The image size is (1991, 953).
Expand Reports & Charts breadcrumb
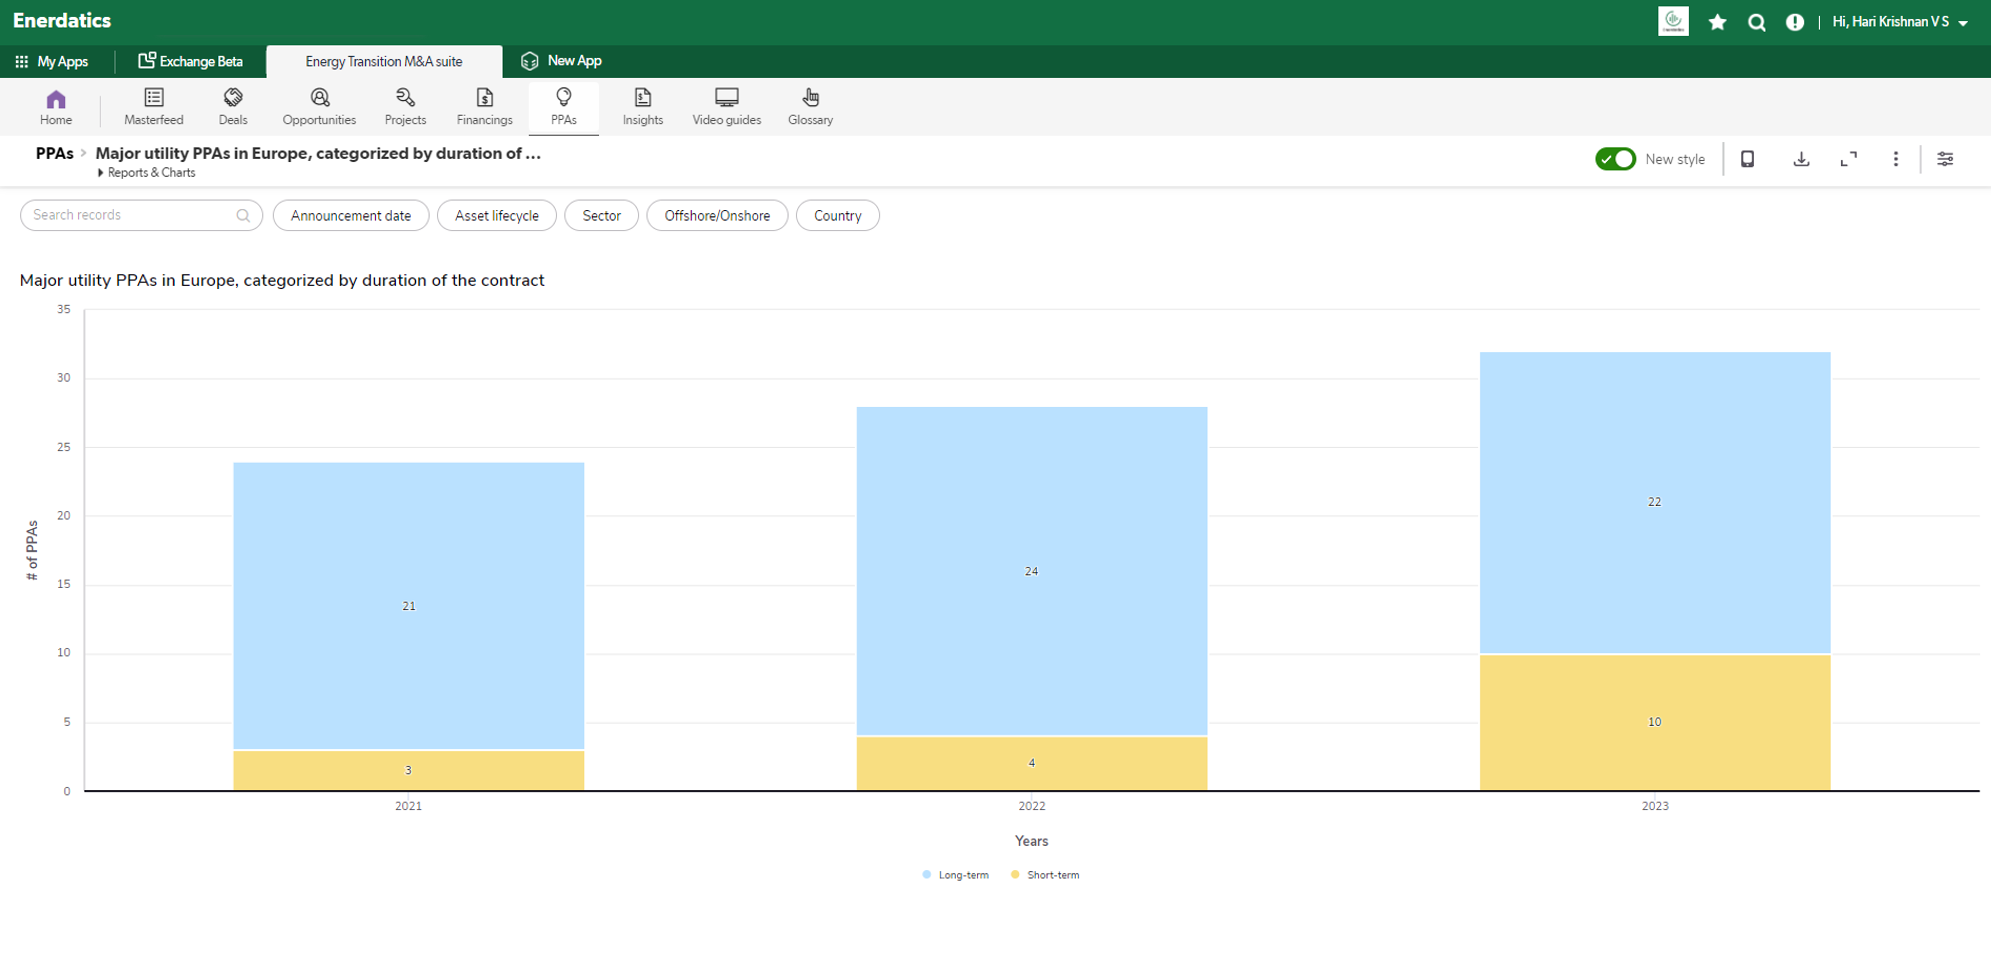147,173
